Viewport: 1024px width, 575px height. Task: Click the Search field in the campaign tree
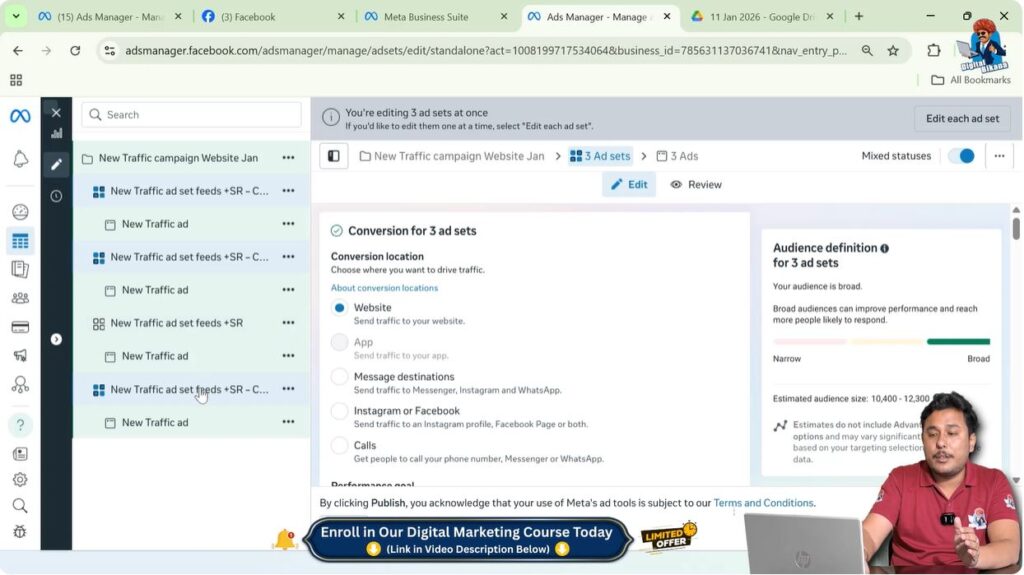(191, 114)
